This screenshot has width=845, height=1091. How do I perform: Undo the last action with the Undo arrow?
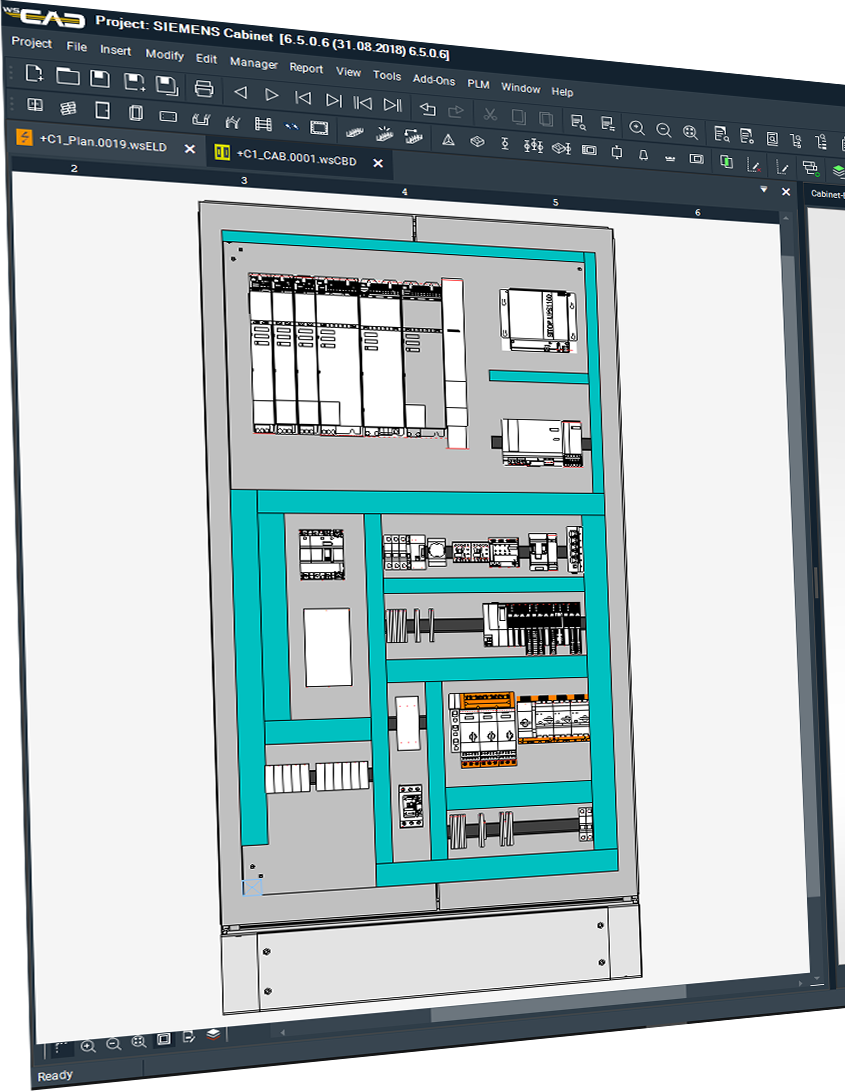[427, 109]
